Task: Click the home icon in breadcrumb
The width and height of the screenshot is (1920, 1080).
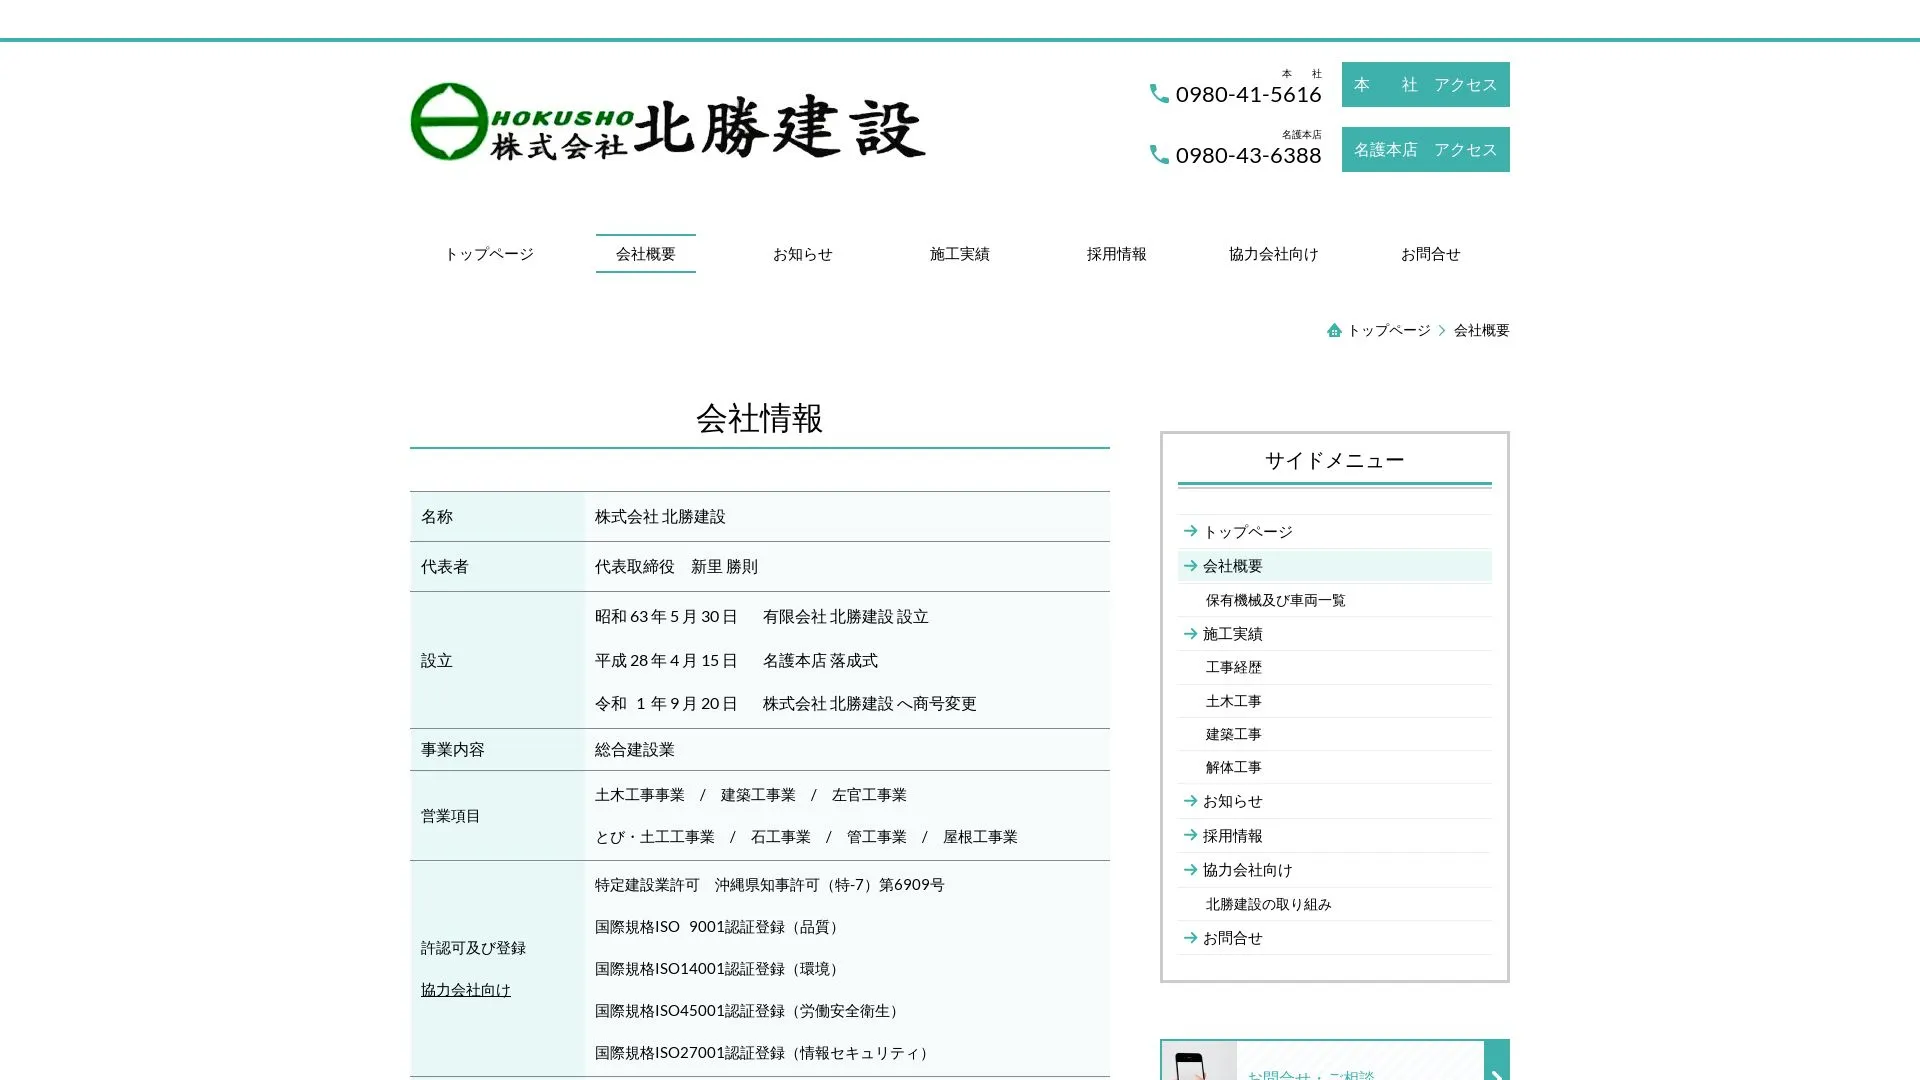Action: pyautogui.click(x=1334, y=330)
